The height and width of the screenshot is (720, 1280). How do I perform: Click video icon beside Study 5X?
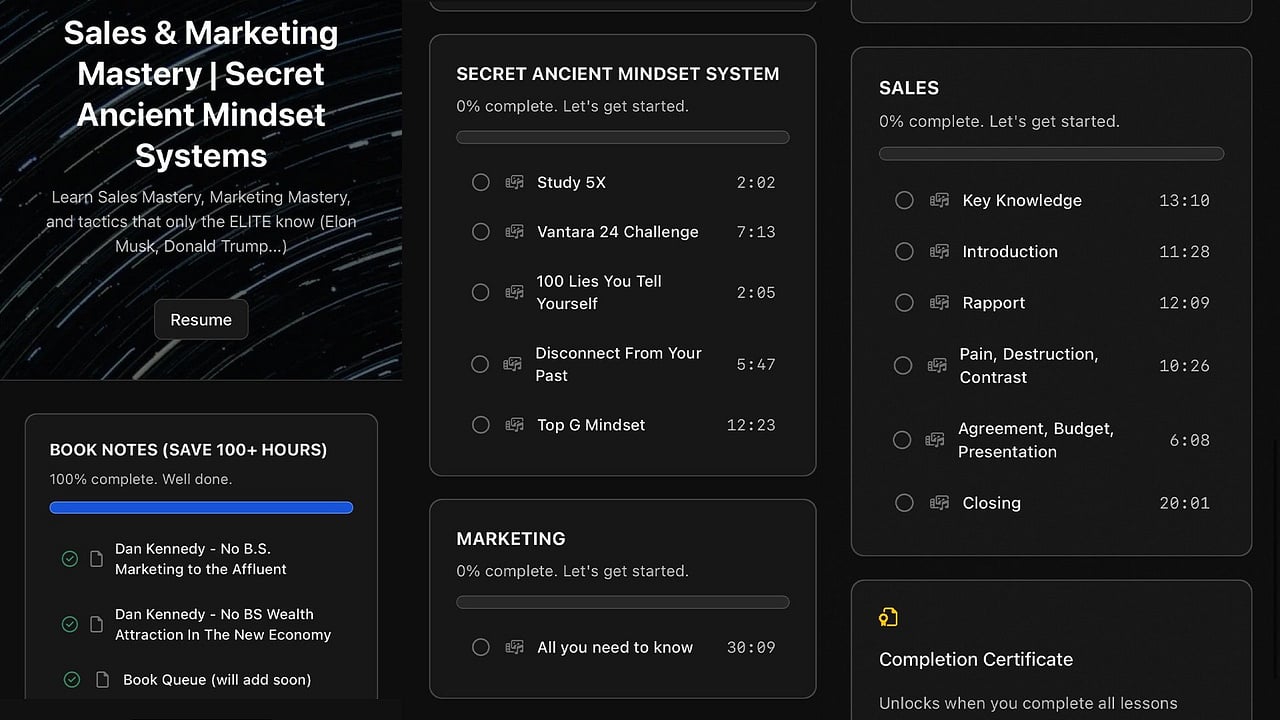(514, 182)
